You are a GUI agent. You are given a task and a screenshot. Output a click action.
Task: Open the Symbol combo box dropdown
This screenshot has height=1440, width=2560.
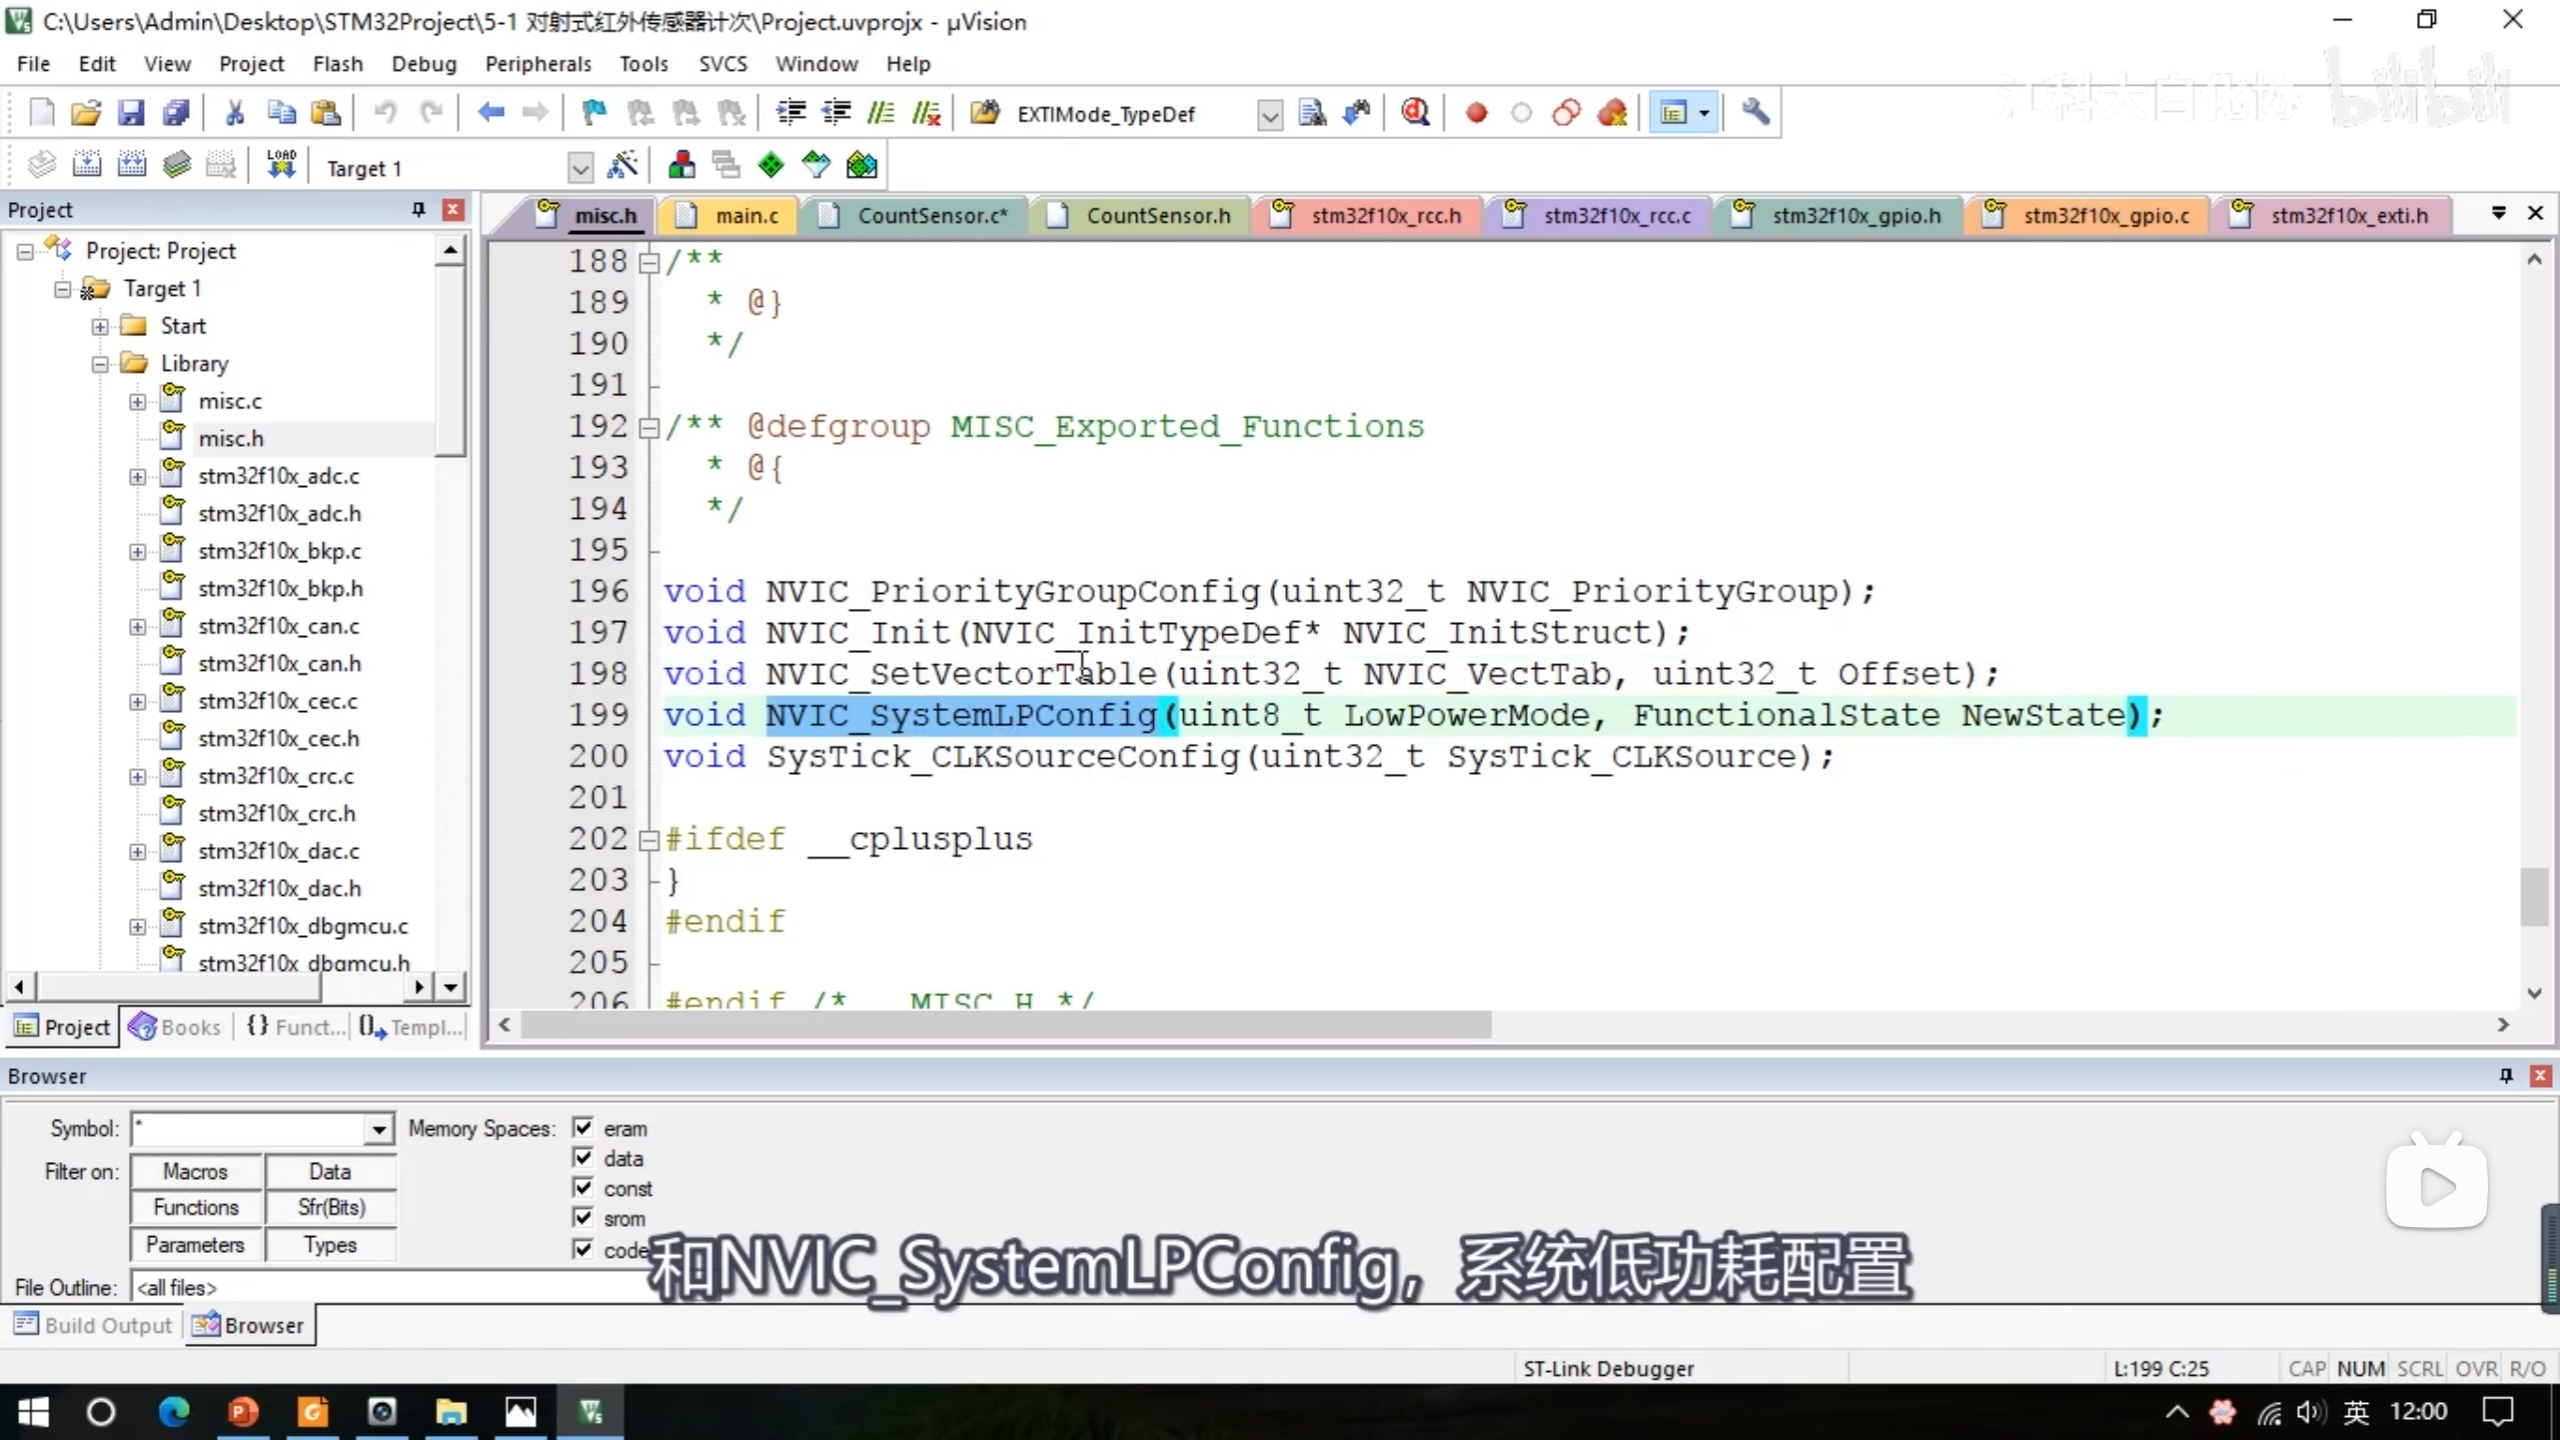point(378,1130)
